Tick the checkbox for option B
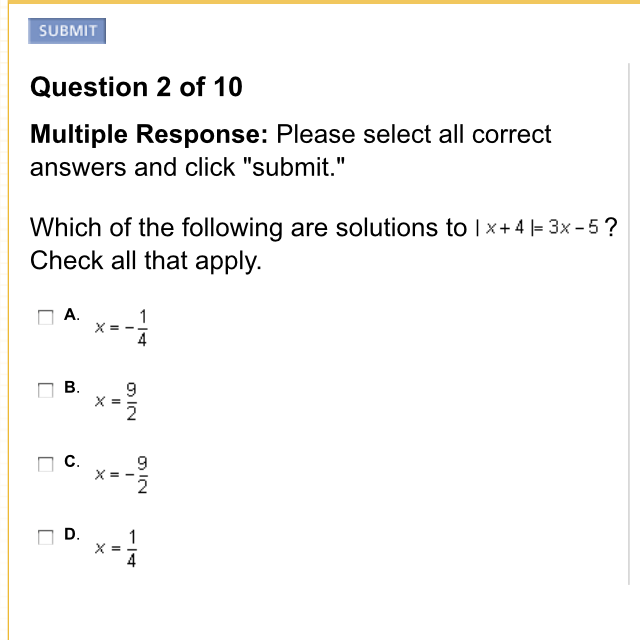 pos(45,390)
